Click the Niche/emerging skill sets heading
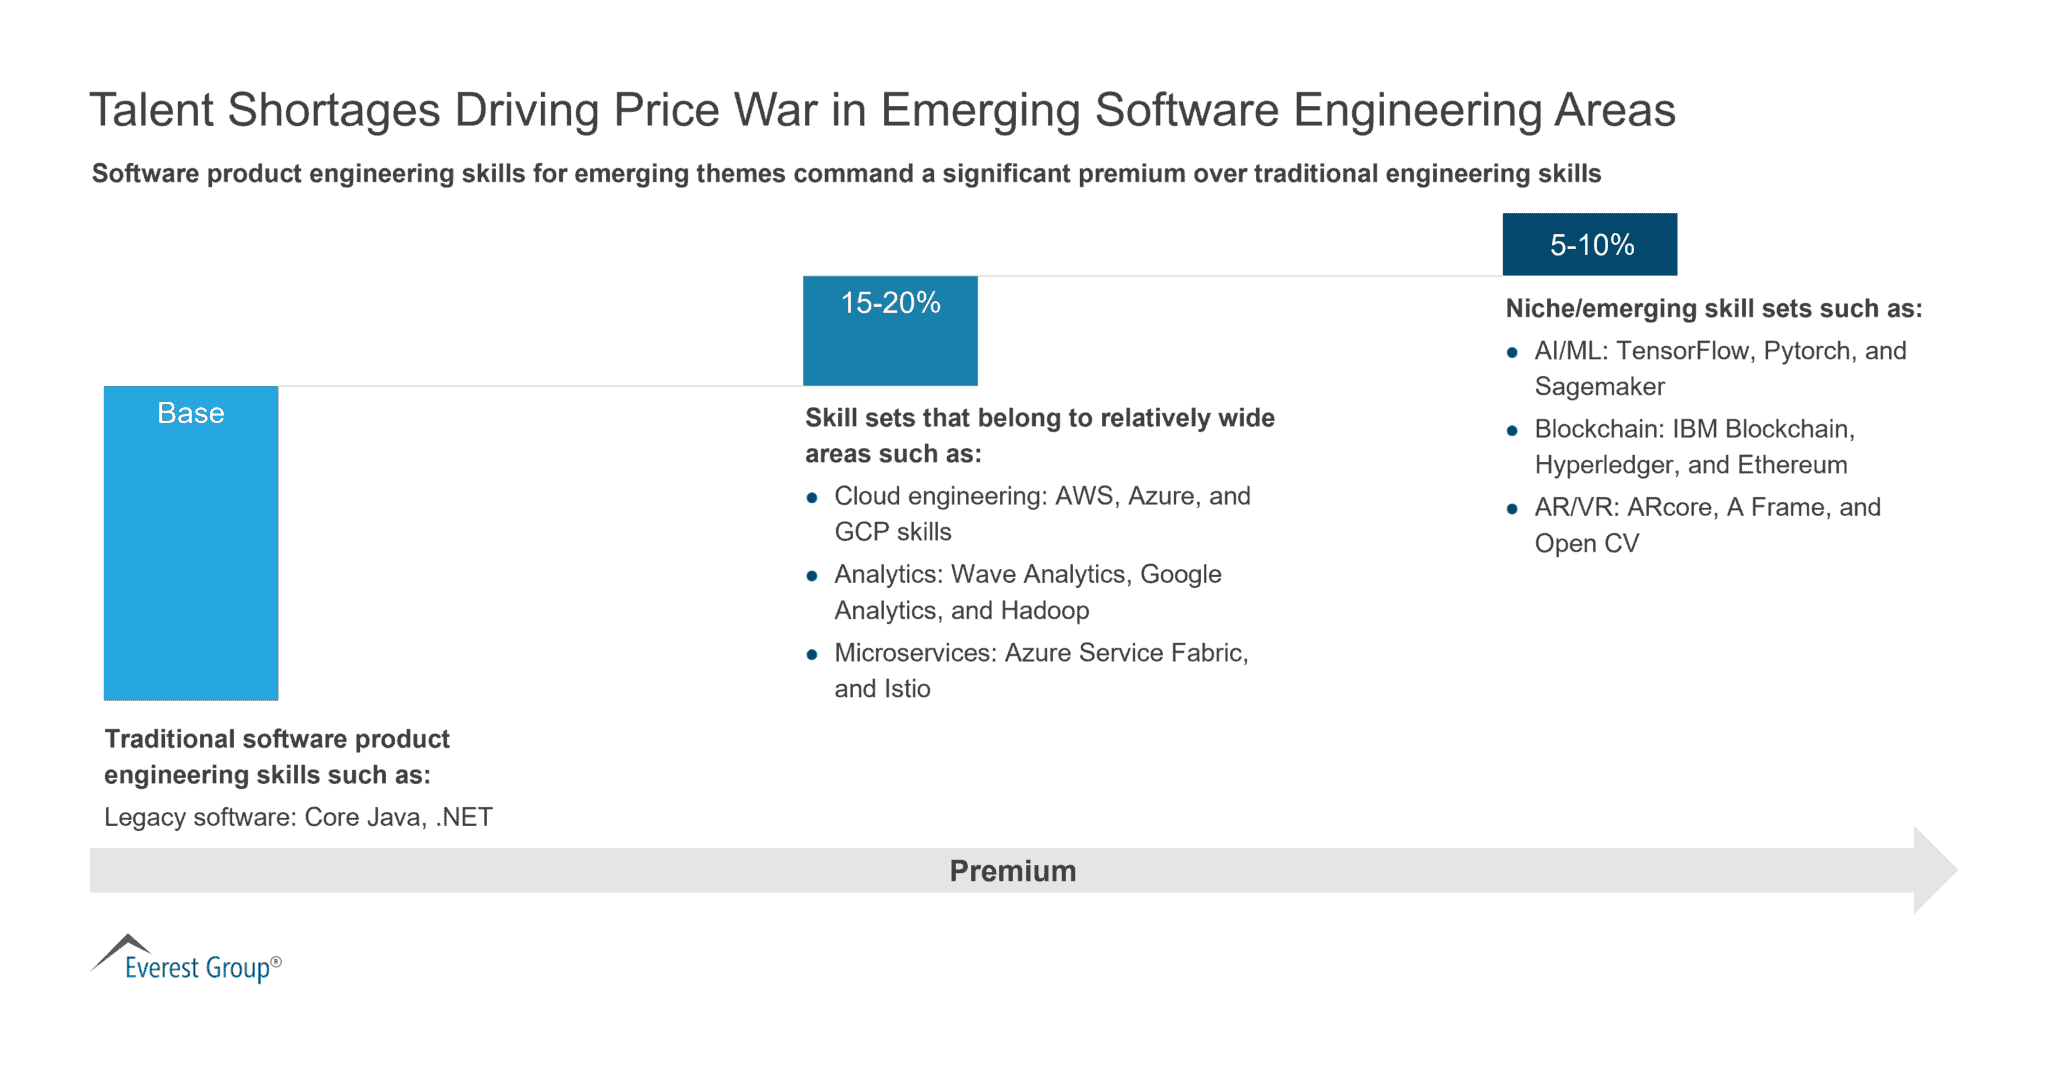The height and width of the screenshot is (1072, 2048). (1714, 309)
